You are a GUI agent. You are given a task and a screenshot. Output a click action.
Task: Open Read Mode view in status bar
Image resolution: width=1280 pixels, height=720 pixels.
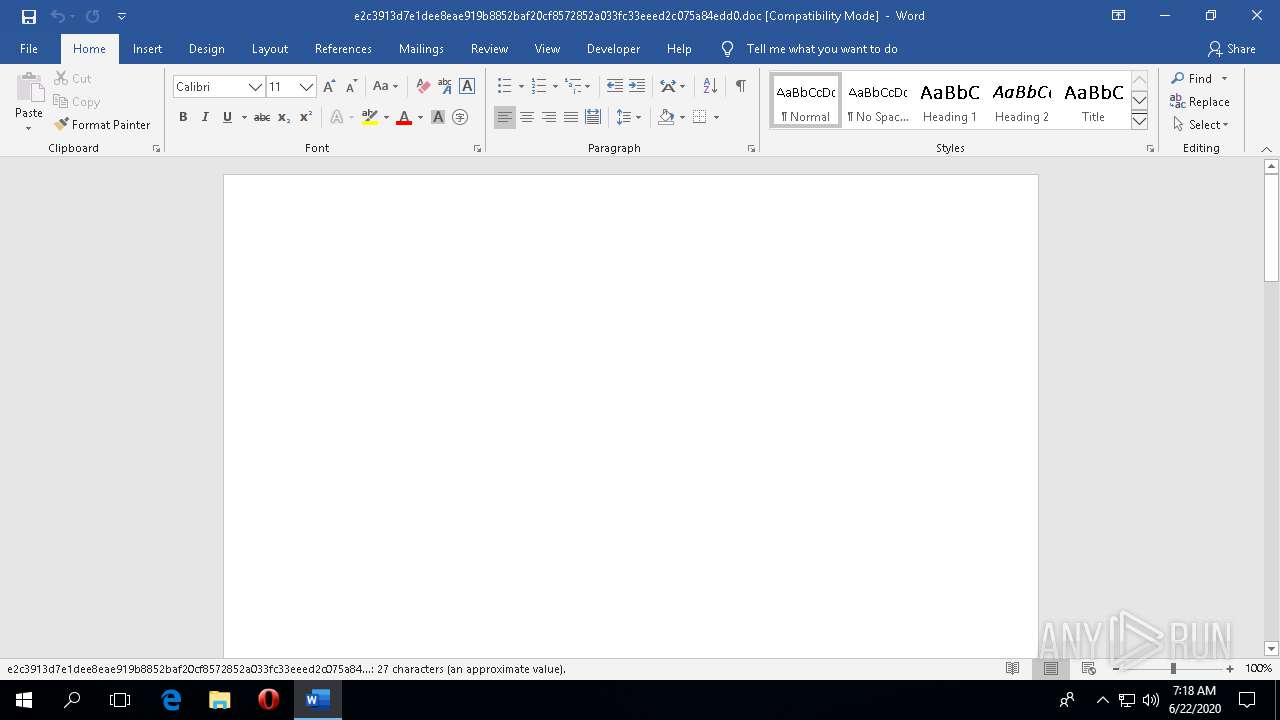[x=1012, y=668]
